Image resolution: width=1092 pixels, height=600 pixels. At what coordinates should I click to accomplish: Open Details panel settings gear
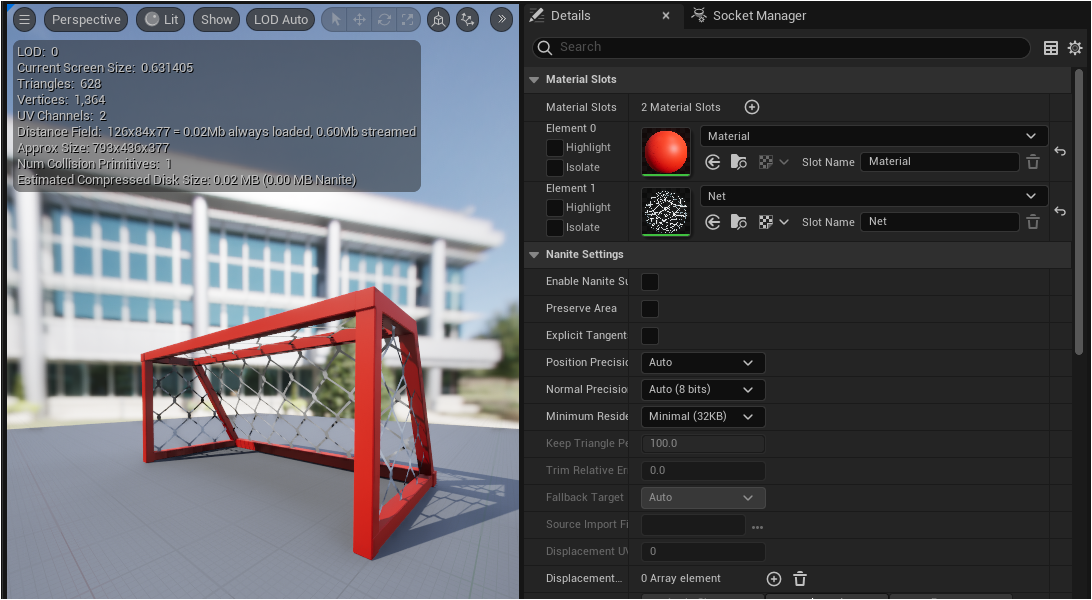(1075, 48)
